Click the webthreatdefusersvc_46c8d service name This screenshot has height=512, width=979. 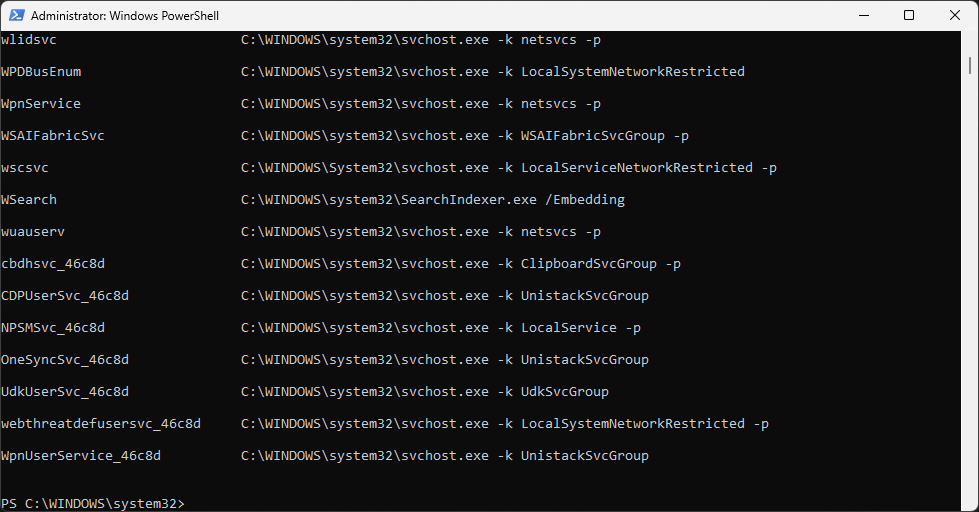point(101,424)
